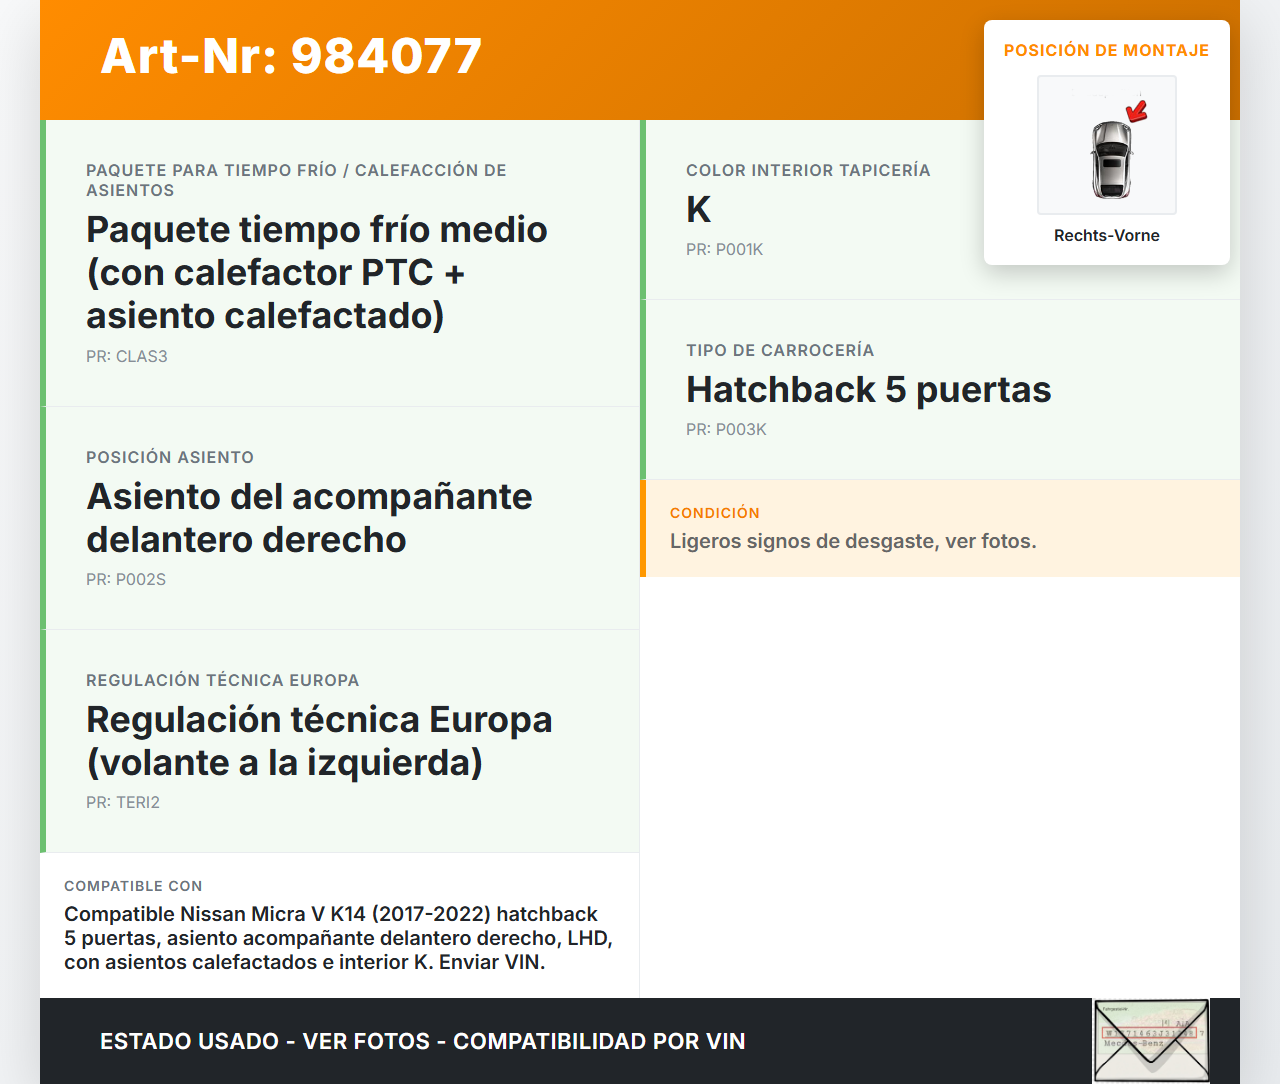The height and width of the screenshot is (1085, 1280).
Task: Click the ESTADO USADO - VER FOTOS footer text
Action: tap(423, 1041)
